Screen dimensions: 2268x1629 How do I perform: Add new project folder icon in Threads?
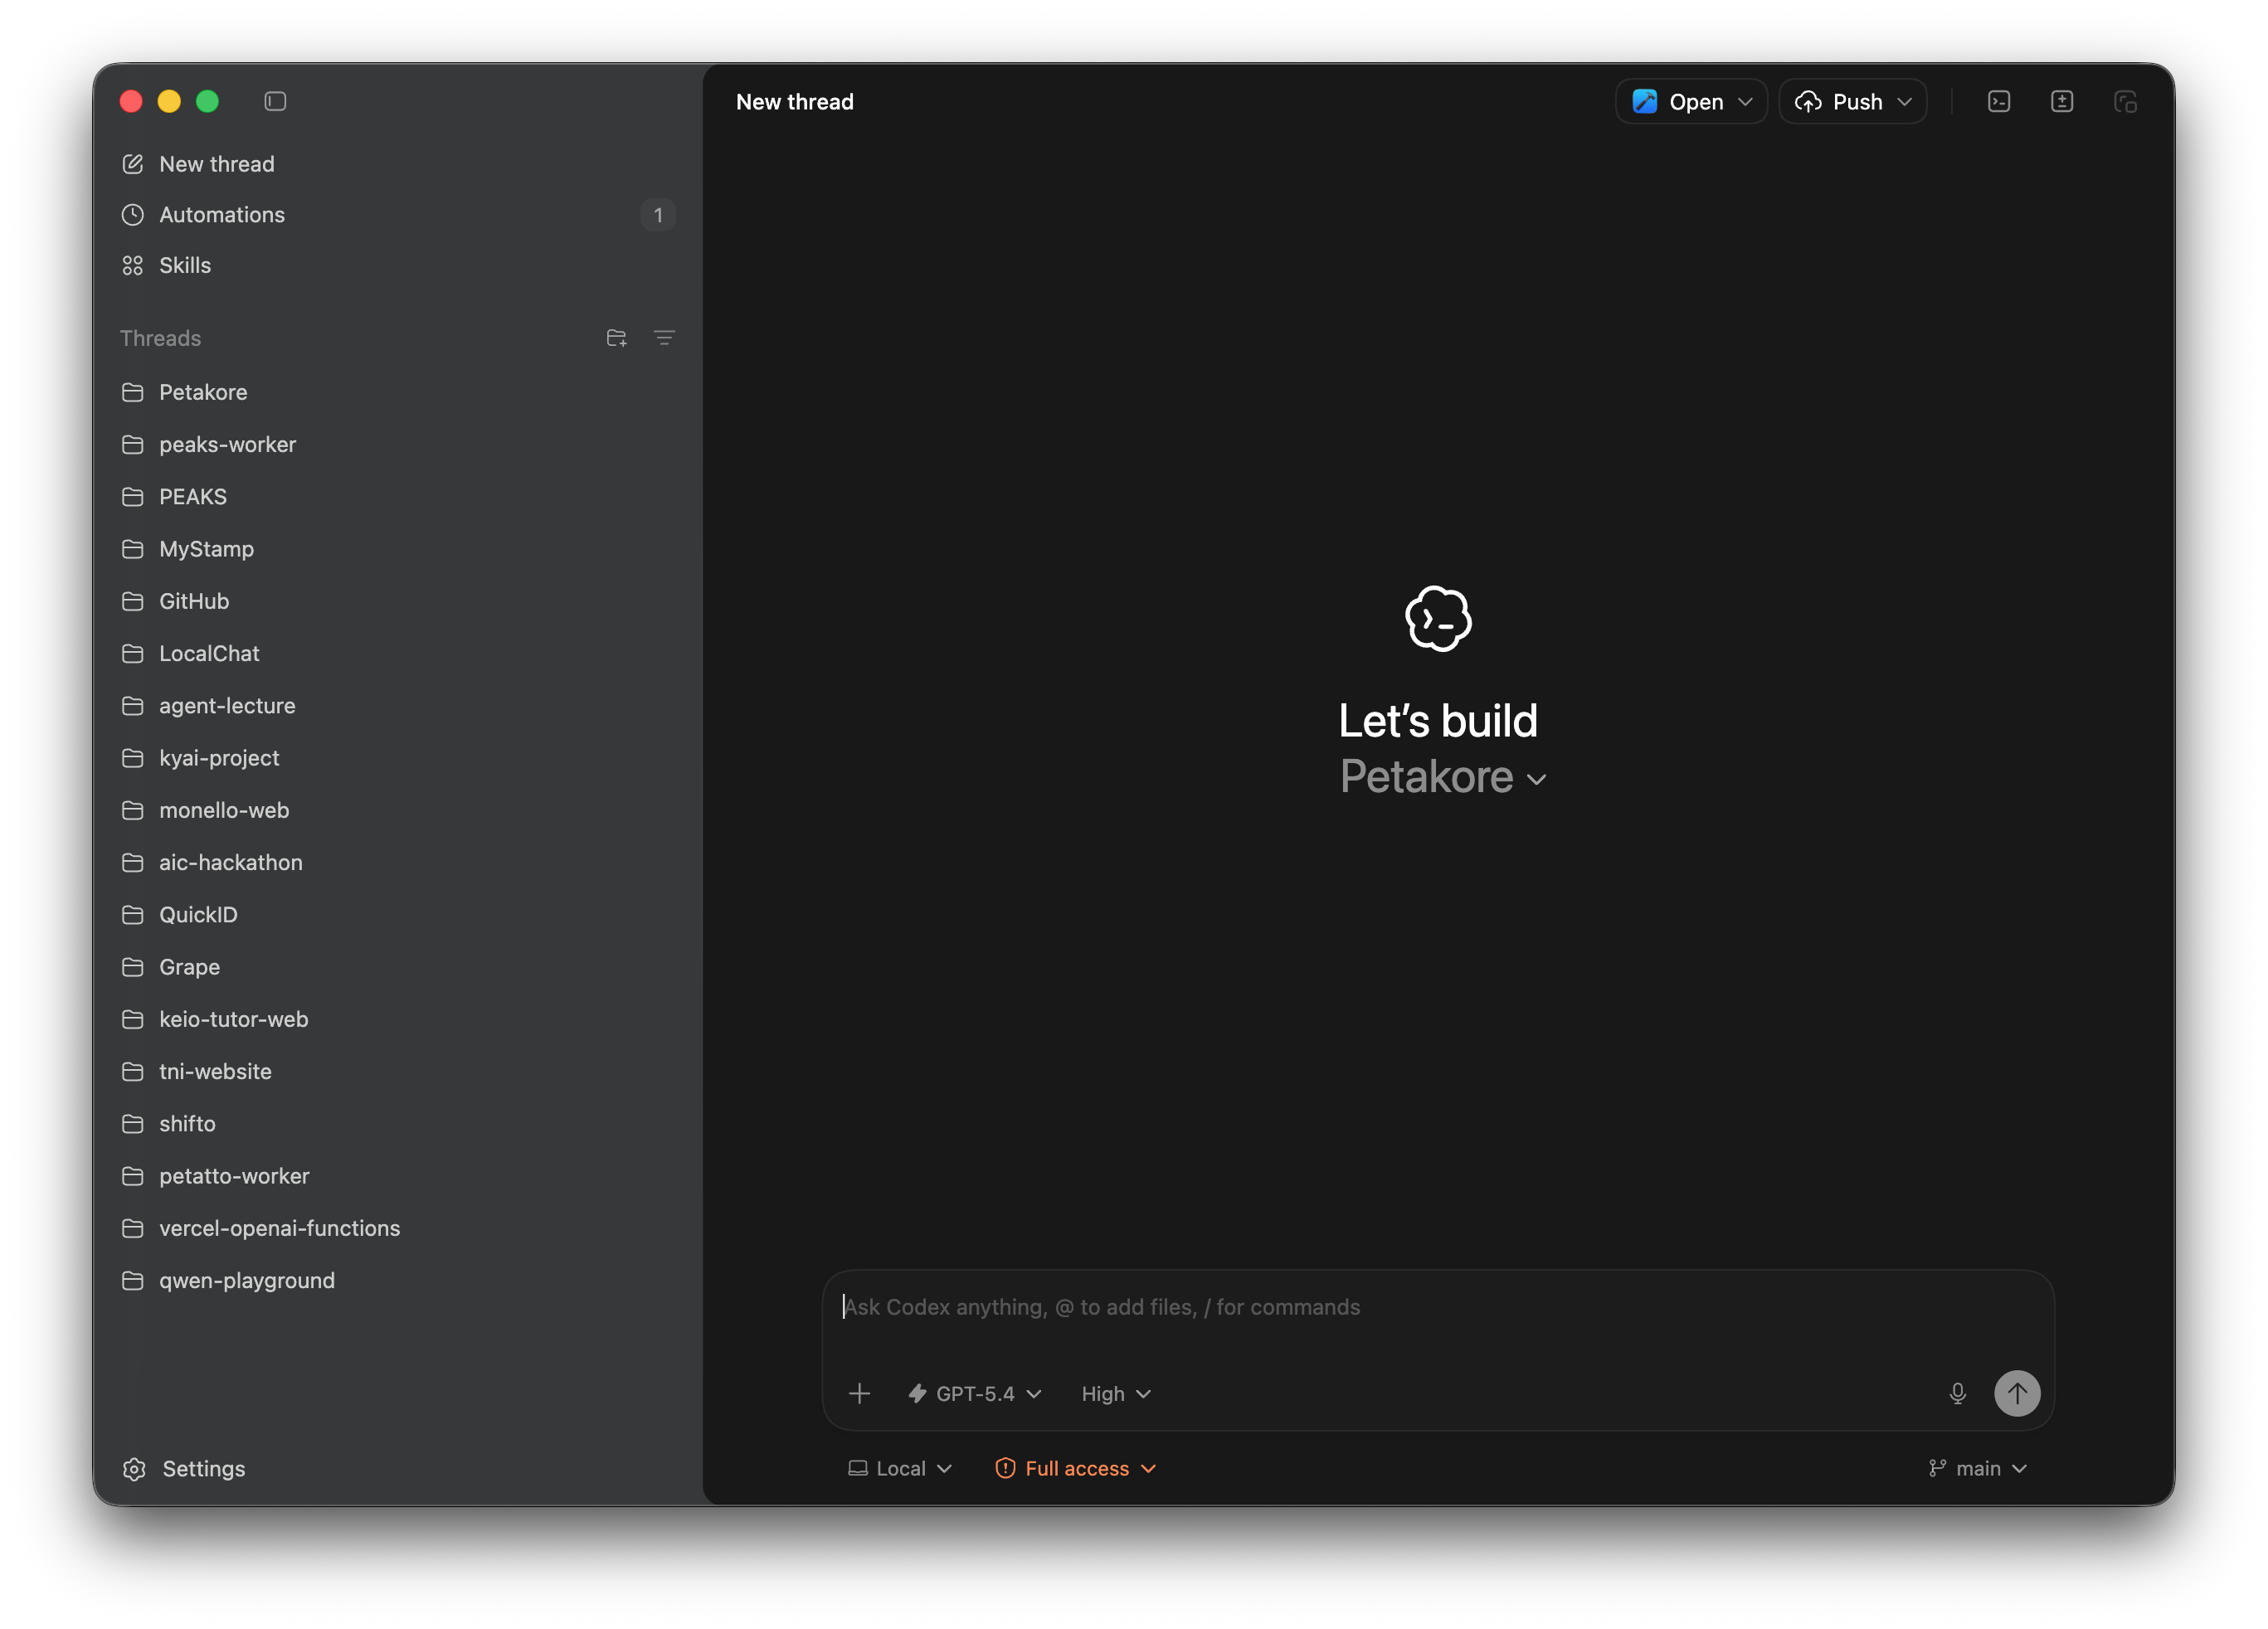[617, 338]
